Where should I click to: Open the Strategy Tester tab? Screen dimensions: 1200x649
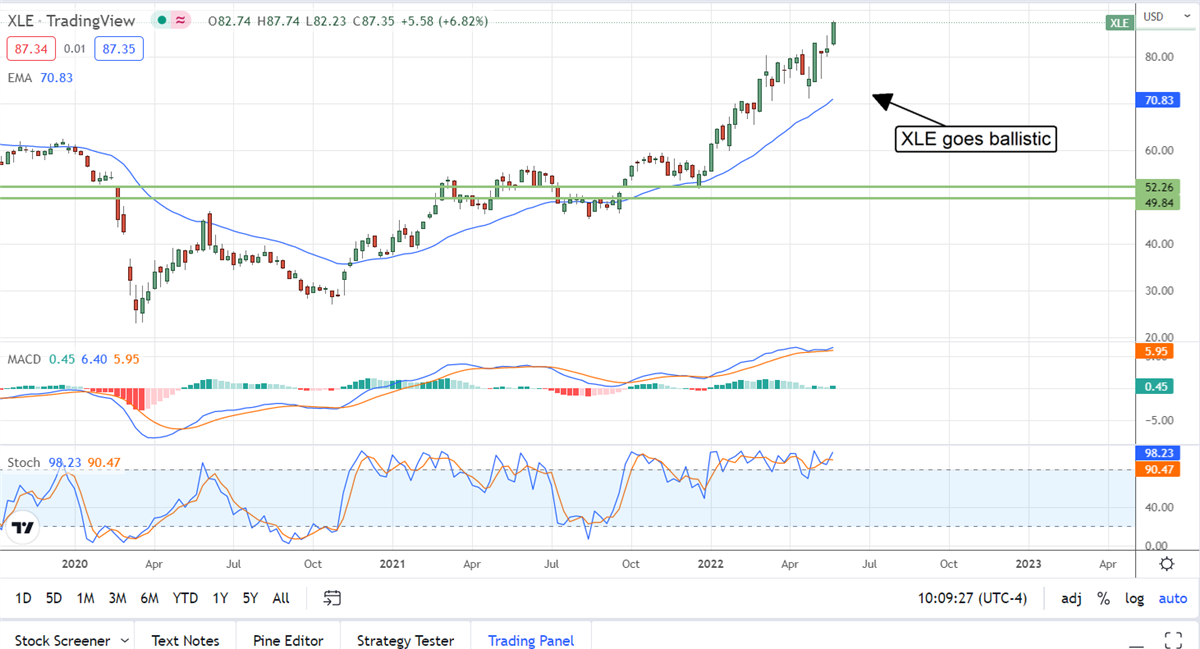coord(405,640)
